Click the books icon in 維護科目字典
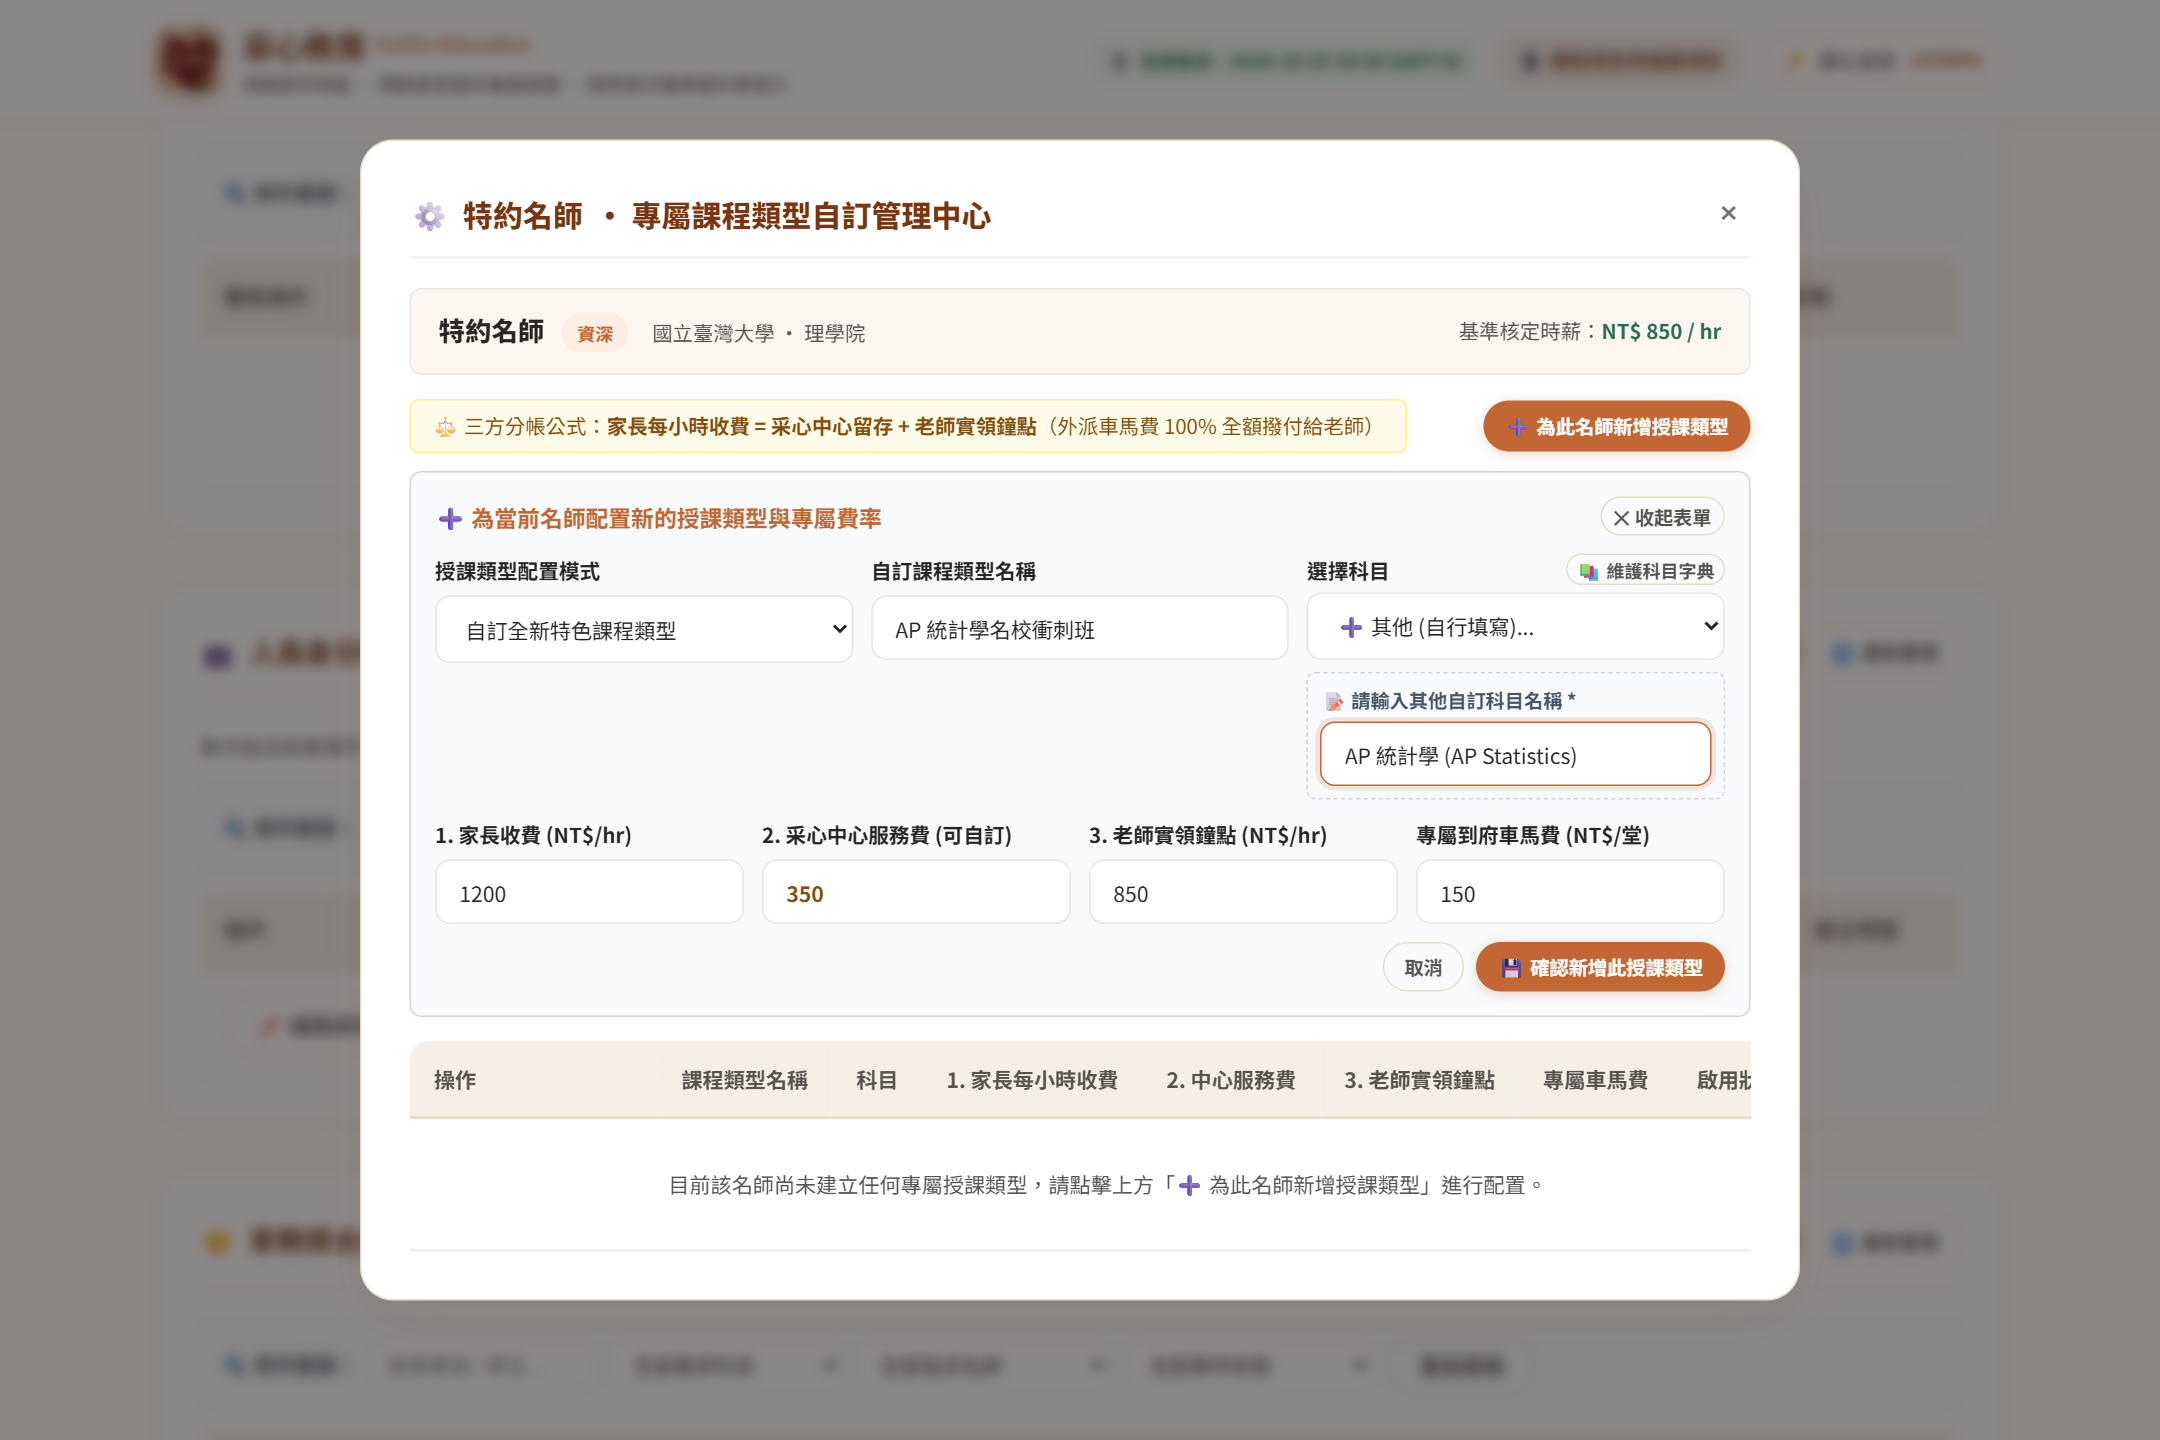Image resolution: width=2160 pixels, height=1440 pixels. coord(1588,572)
